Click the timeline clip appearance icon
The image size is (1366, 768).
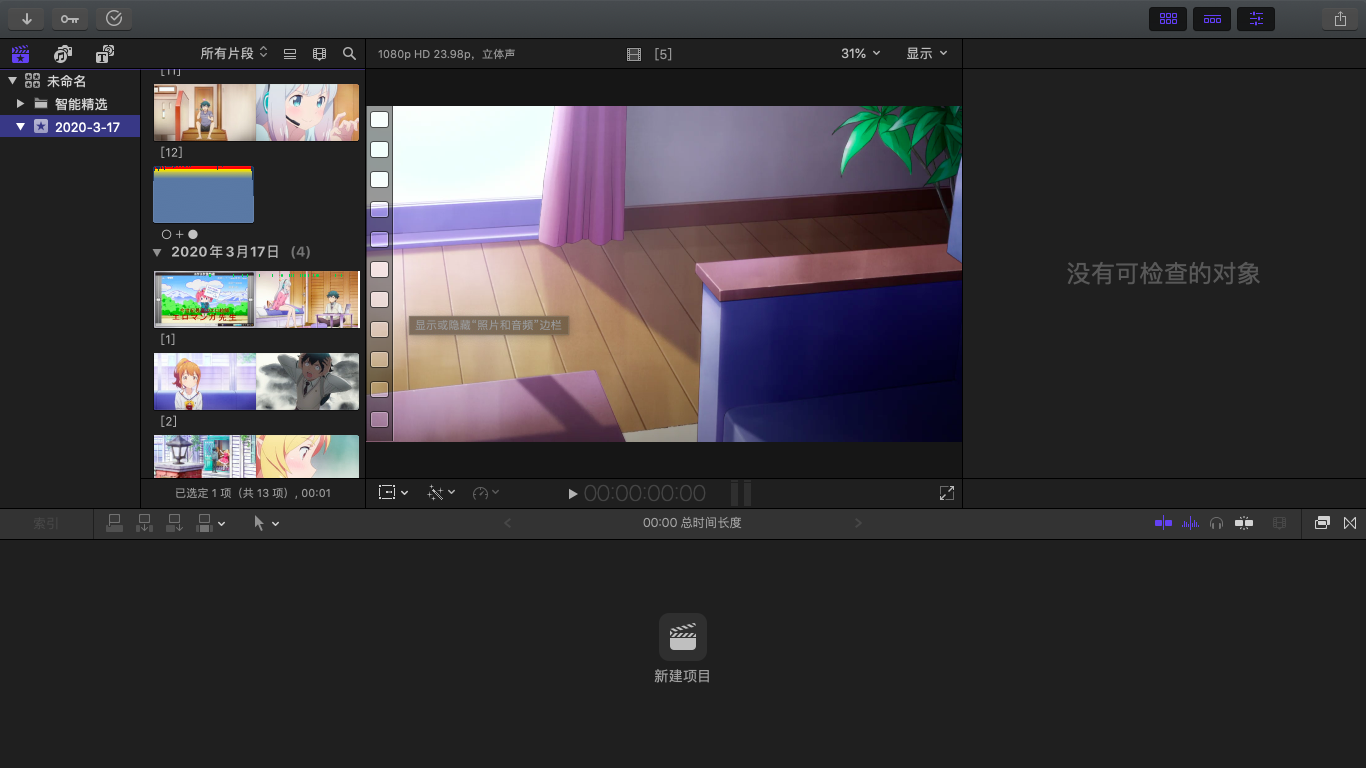coord(1279,523)
